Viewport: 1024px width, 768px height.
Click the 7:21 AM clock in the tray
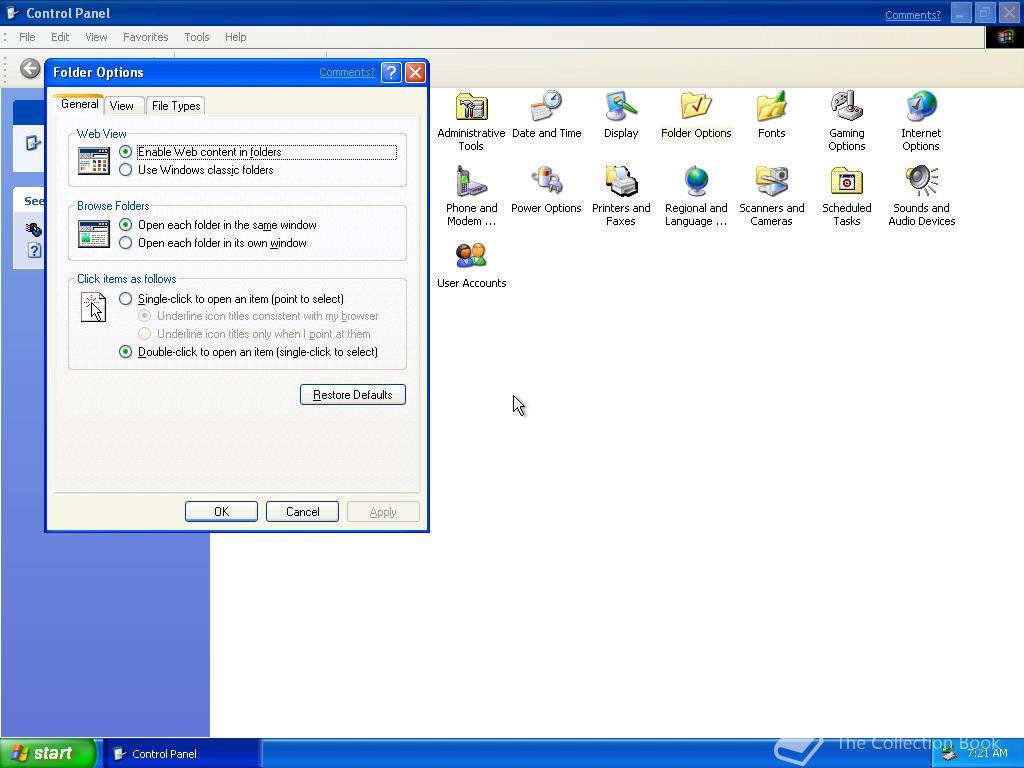987,753
